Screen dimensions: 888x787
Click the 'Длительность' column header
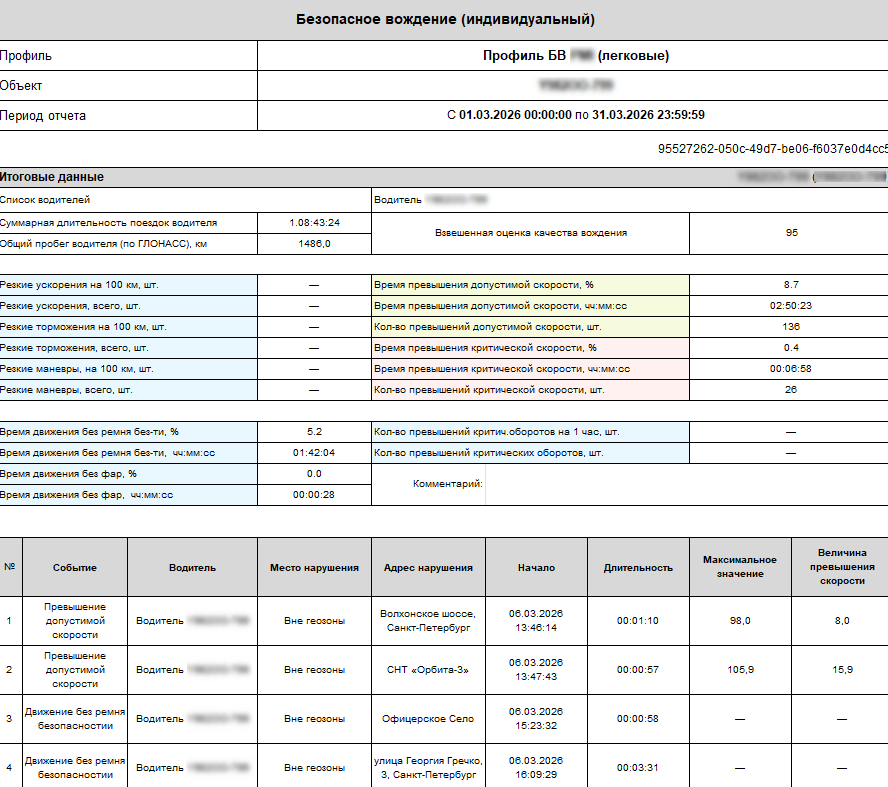(638, 568)
